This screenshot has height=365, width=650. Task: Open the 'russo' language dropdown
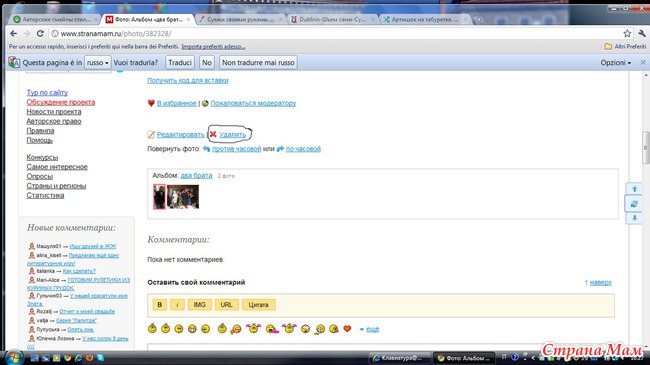click(x=97, y=63)
